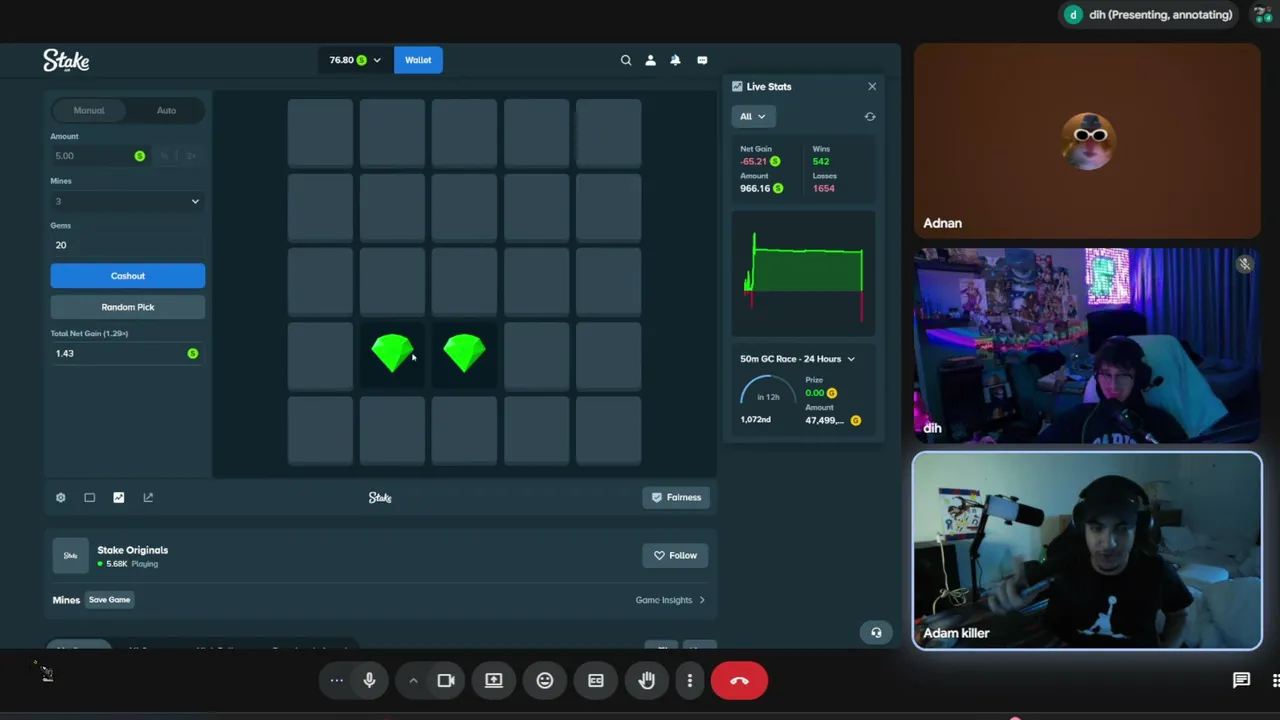Send an emoji reaction
The height and width of the screenshot is (720, 1280).
coord(545,681)
